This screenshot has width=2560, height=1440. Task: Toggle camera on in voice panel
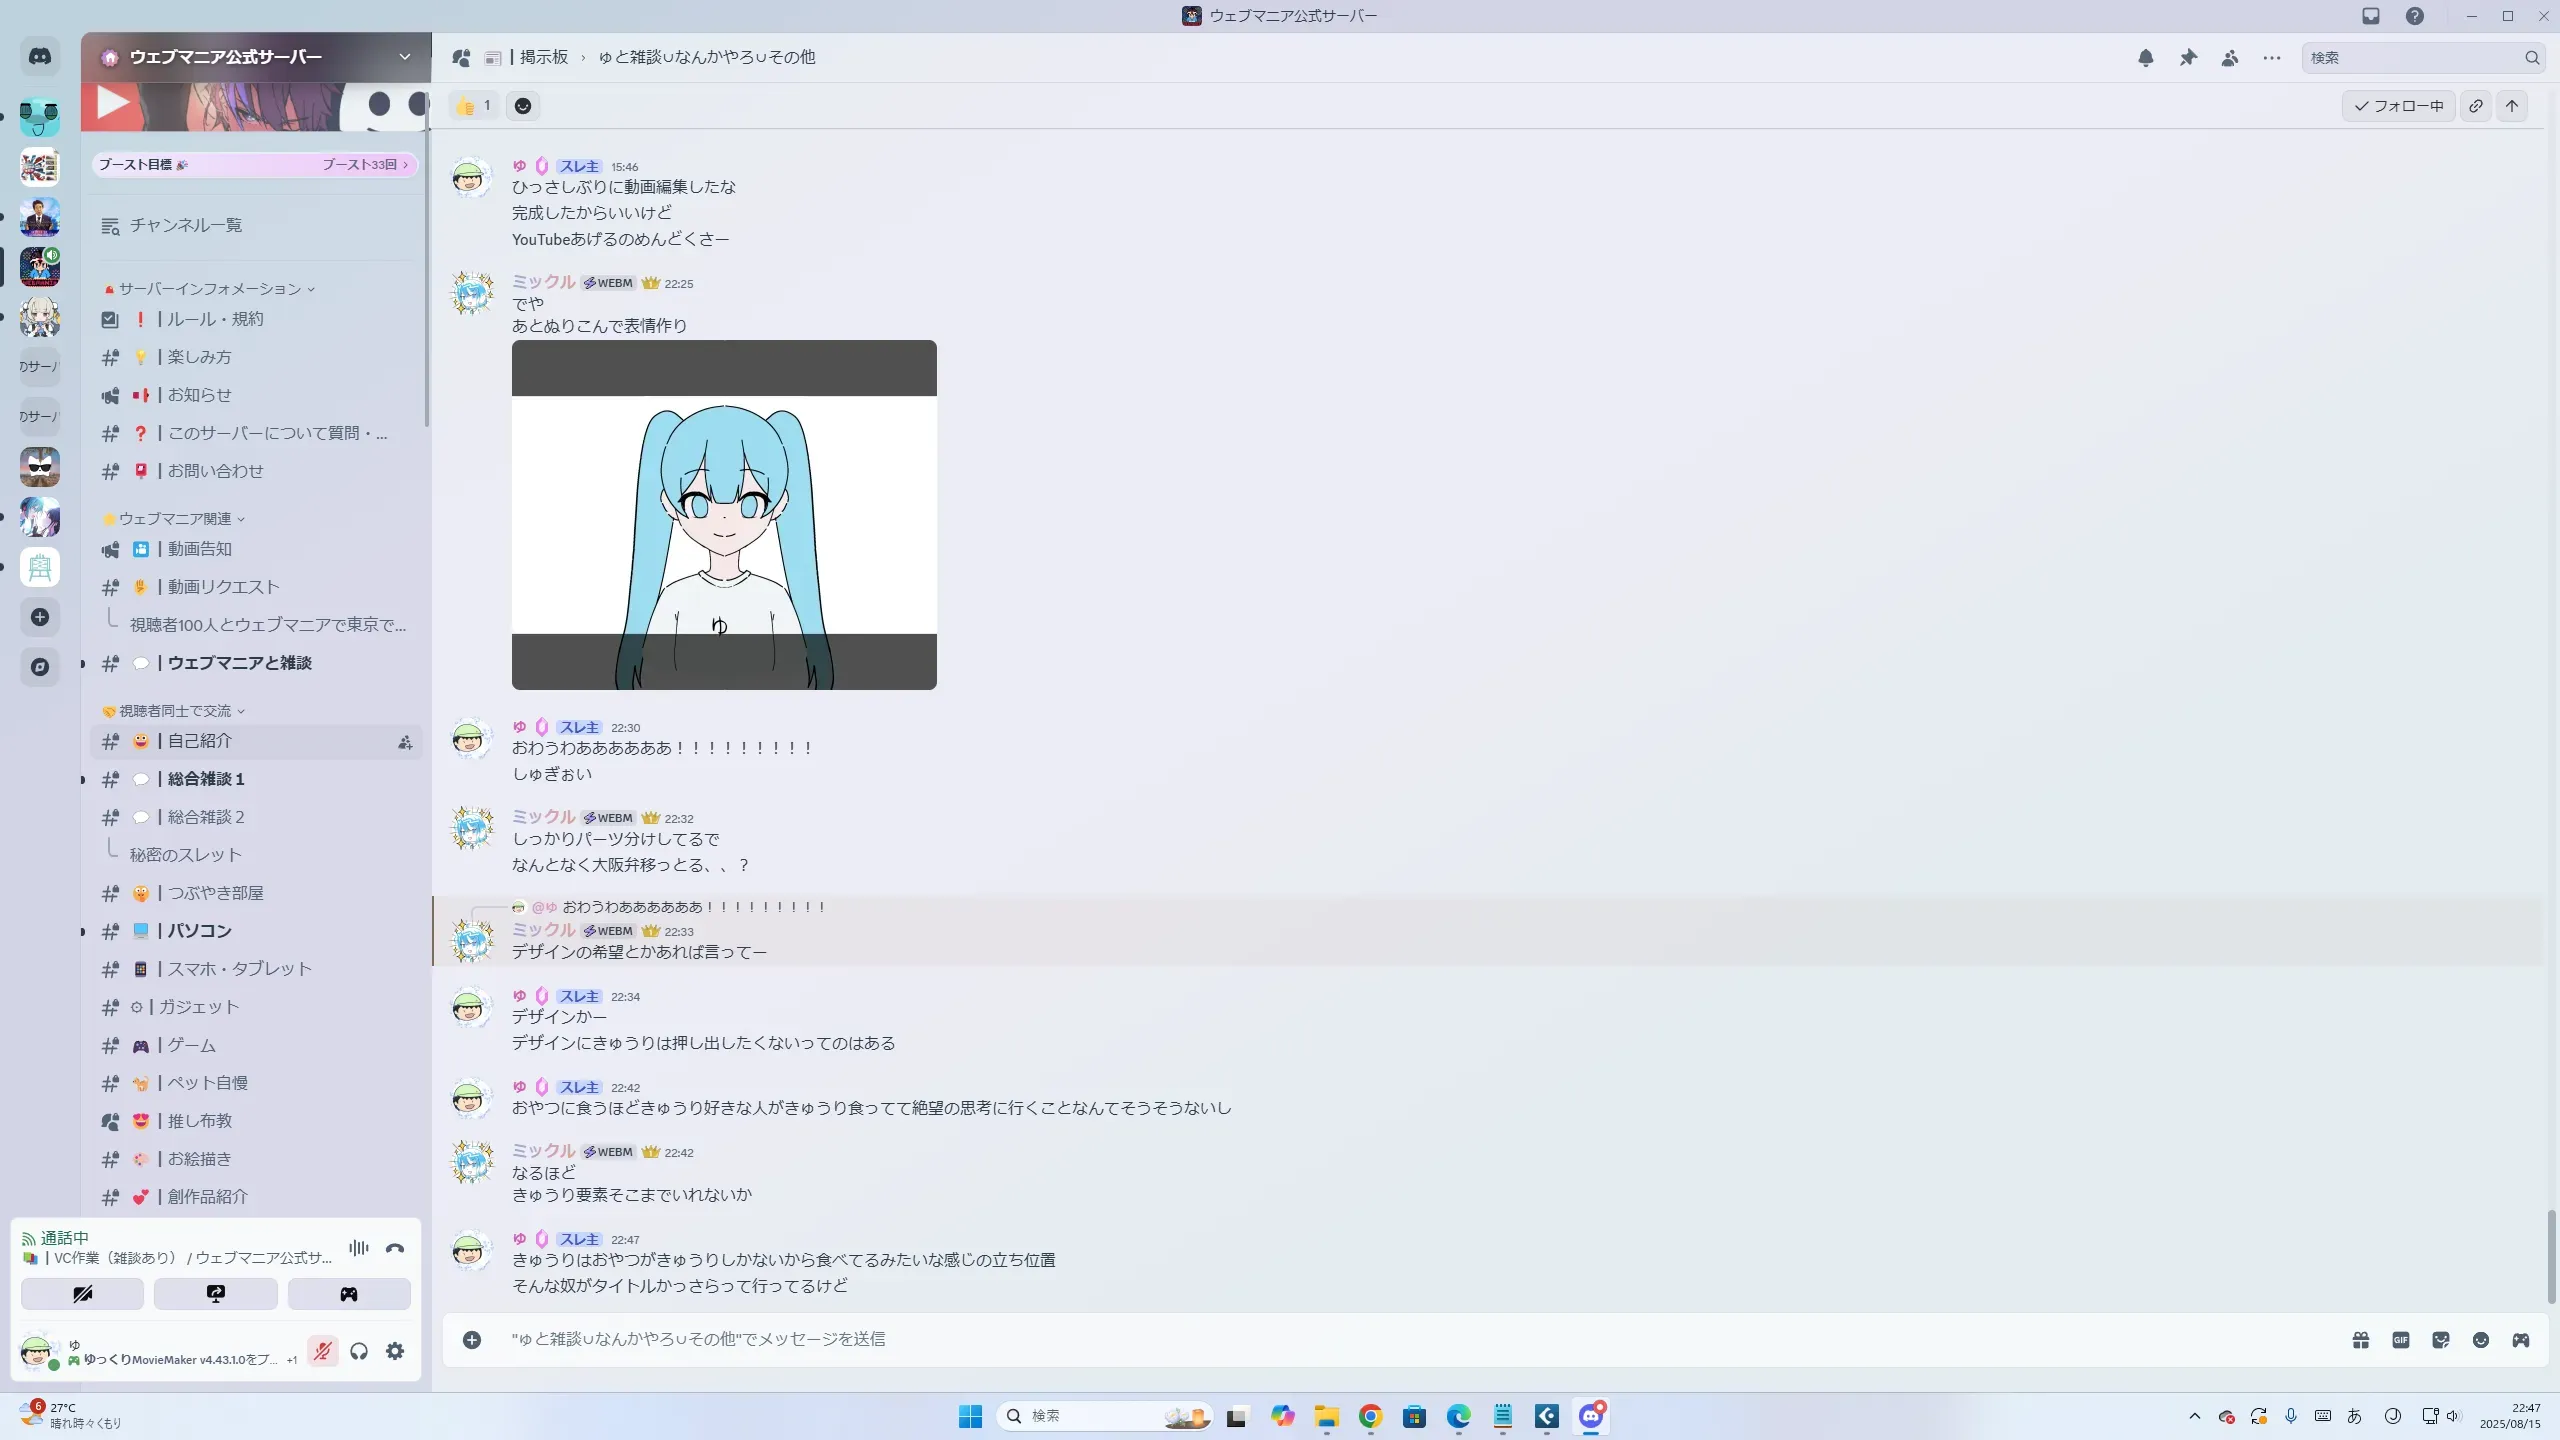click(82, 1294)
